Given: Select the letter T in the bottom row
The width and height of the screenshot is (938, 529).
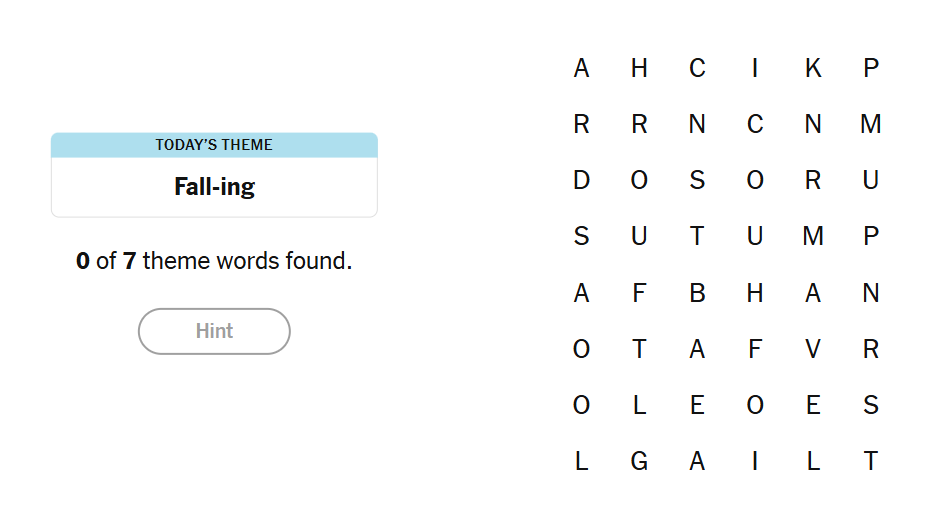Looking at the screenshot, I should (871, 461).
